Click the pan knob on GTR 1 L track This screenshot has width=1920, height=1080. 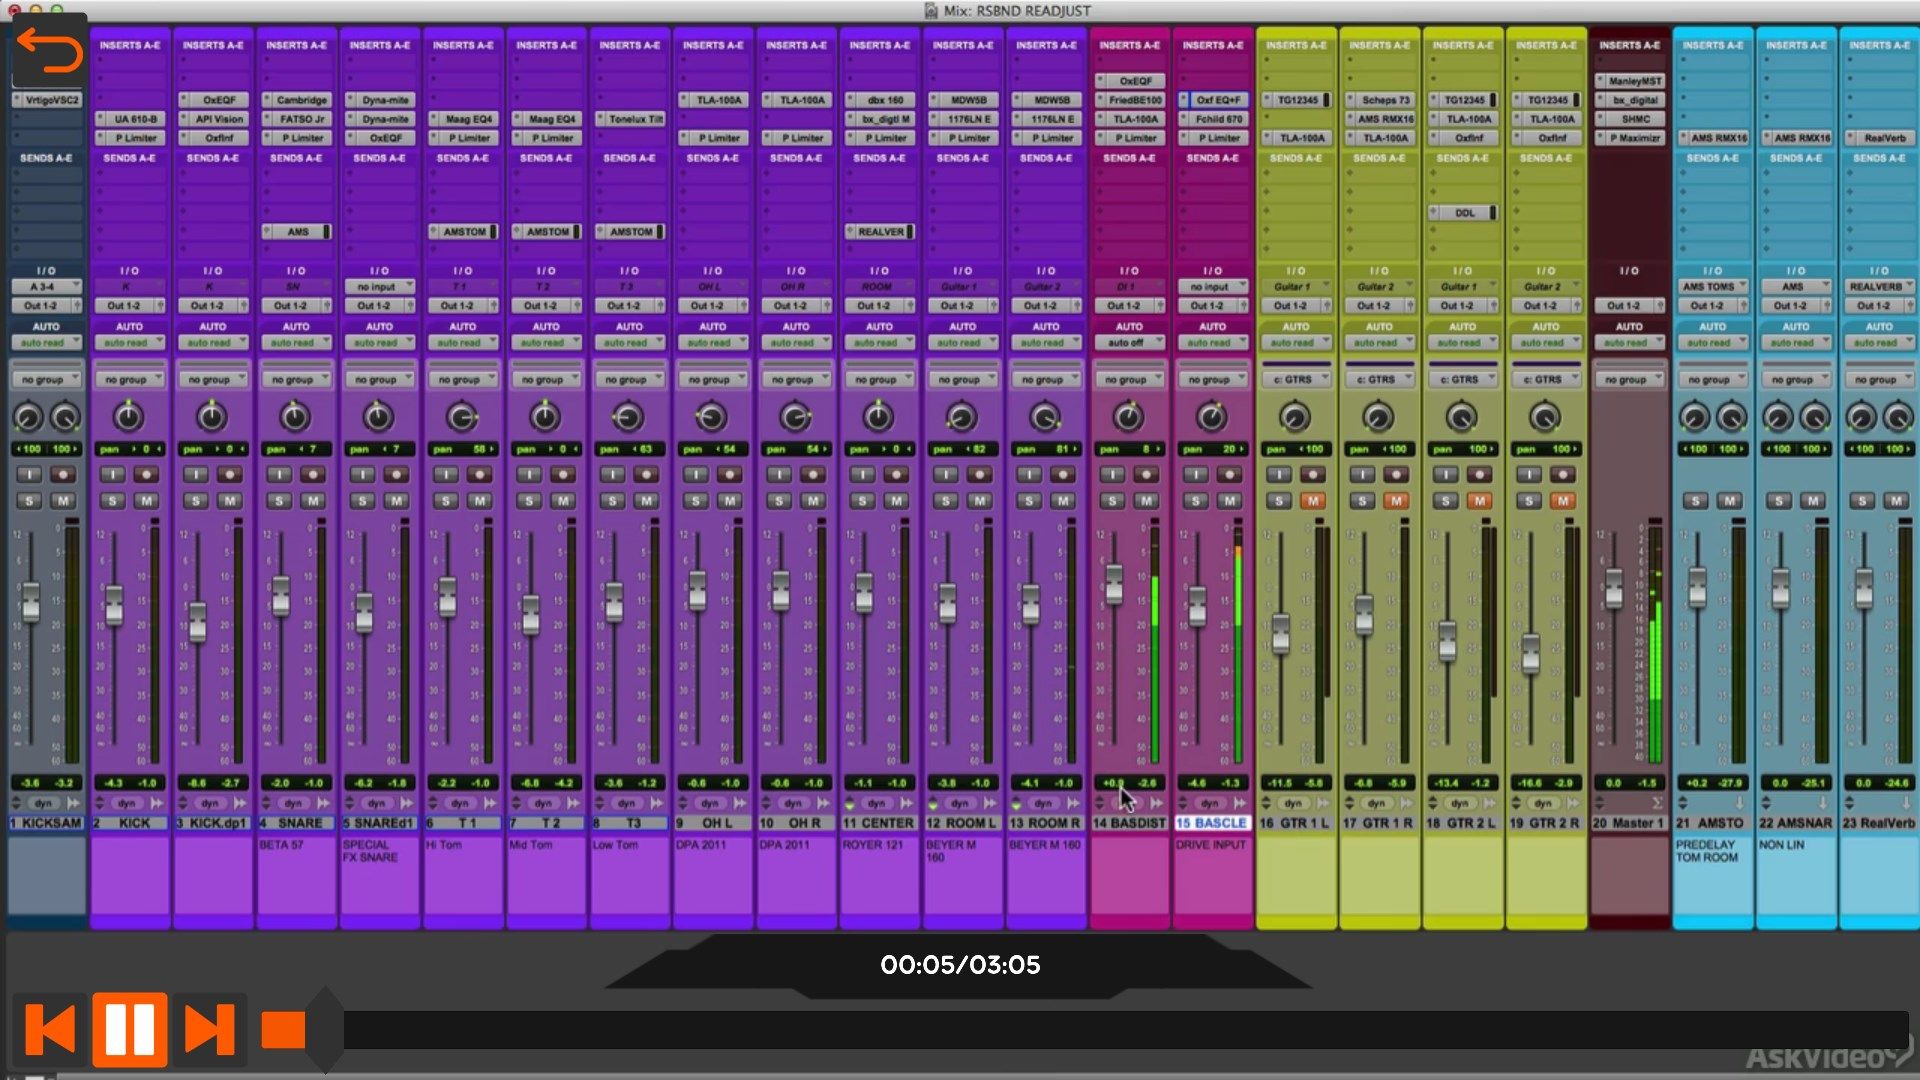pos(1295,417)
